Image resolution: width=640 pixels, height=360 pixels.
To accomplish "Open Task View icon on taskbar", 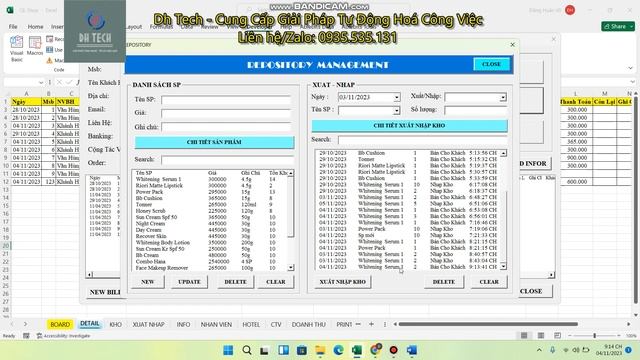I will pyautogui.click(x=264, y=350).
